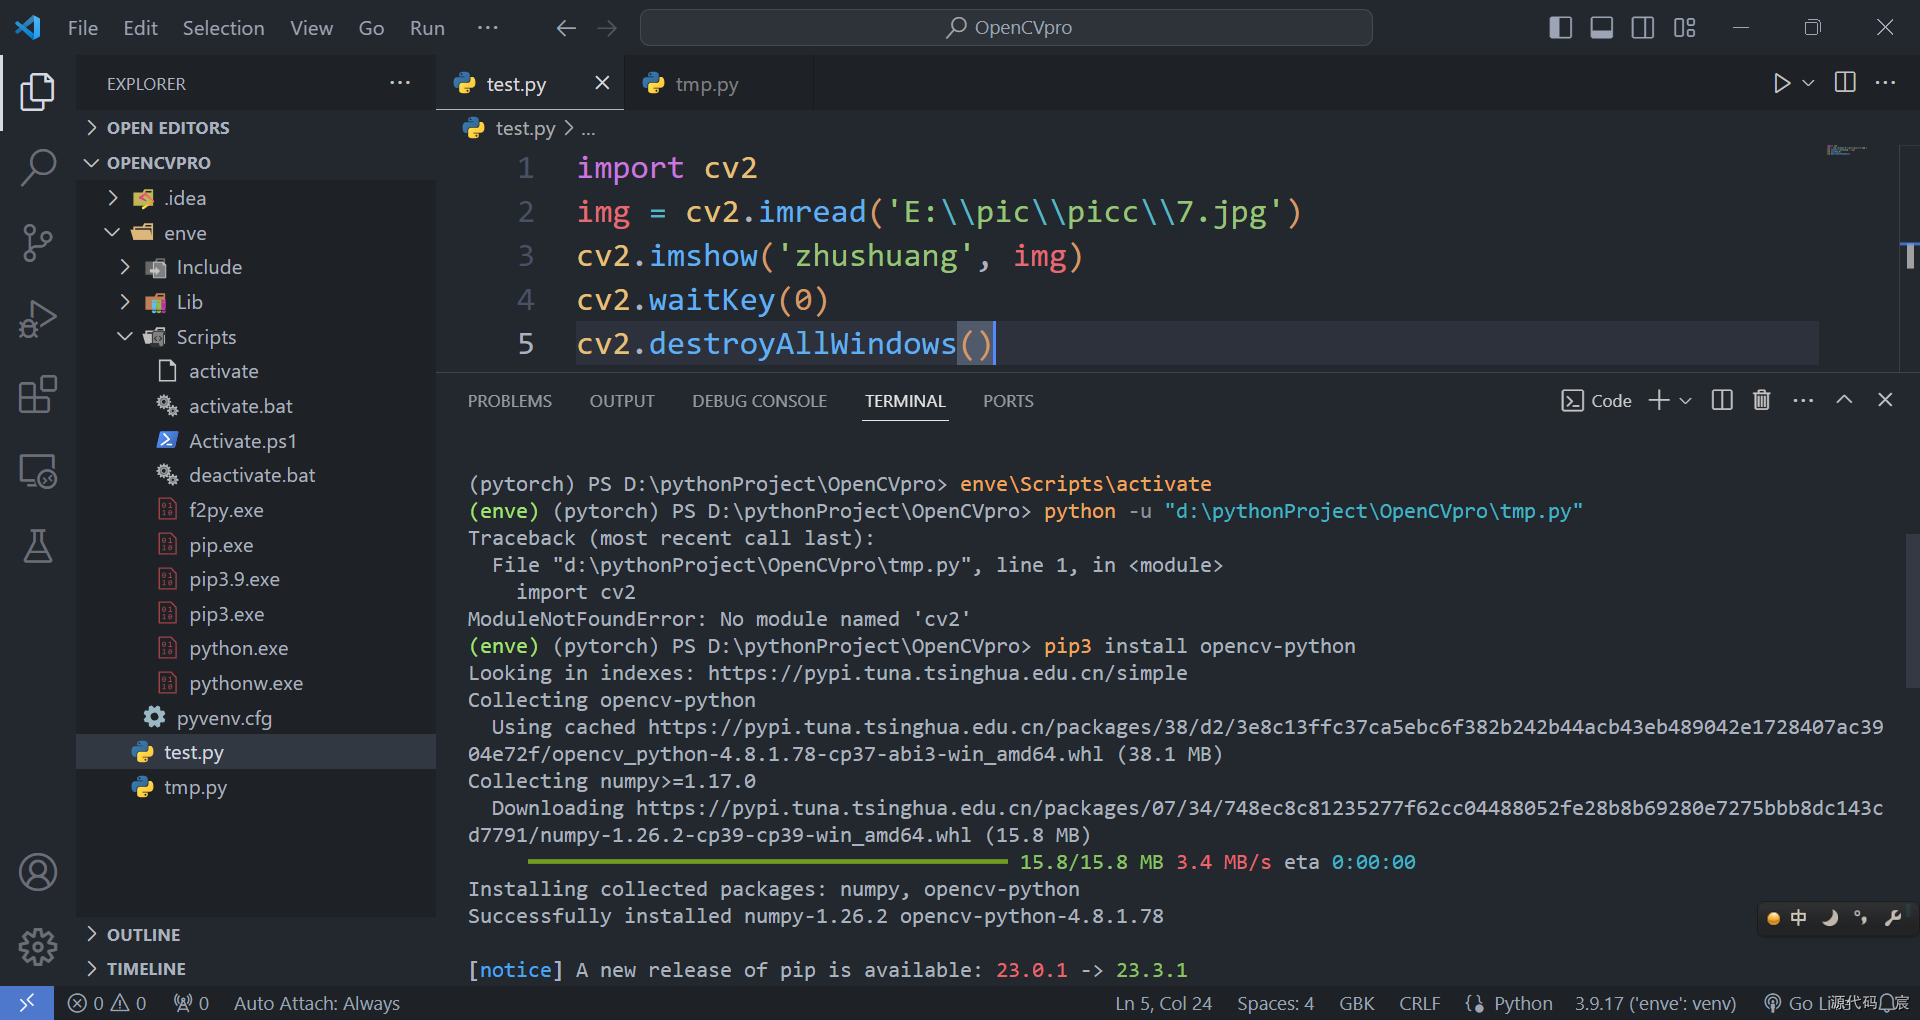
Task: Maximize the panel size with chevron
Action: [x=1844, y=400]
